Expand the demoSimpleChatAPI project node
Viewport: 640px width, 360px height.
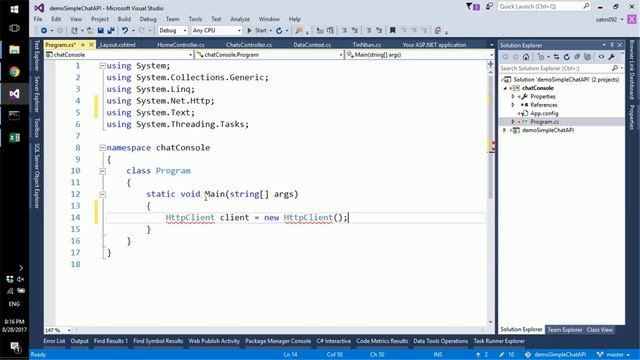pos(505,130)
